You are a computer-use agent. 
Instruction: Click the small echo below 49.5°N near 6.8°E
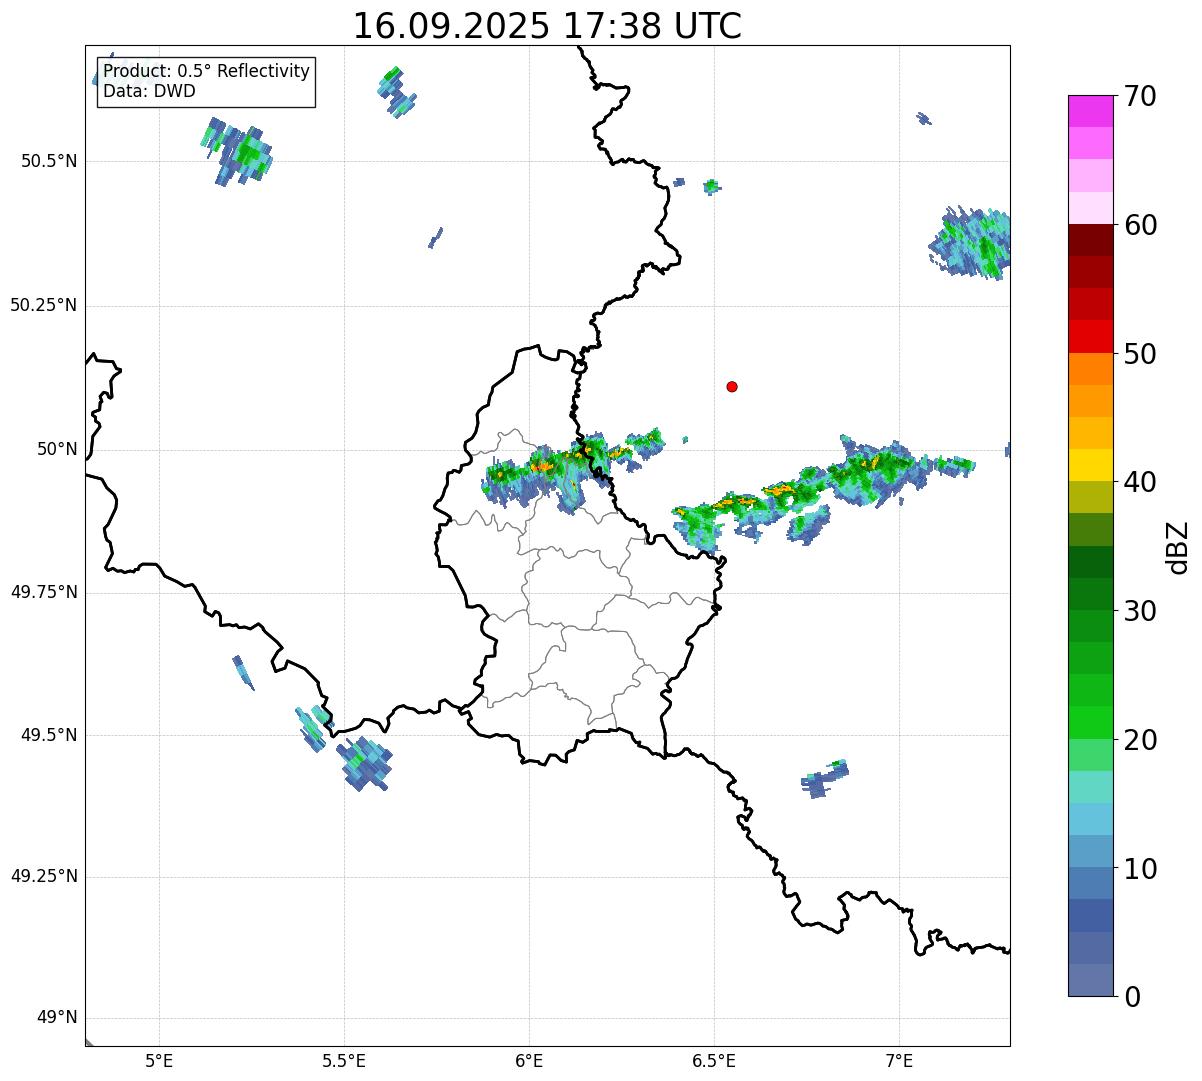(825, 778)
